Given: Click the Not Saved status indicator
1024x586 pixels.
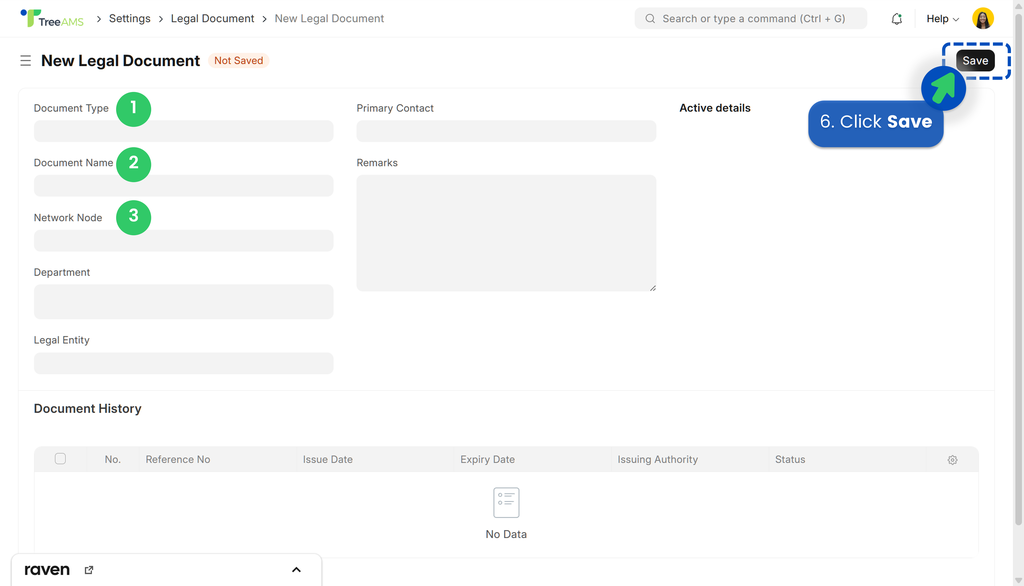Looking at the screenshot, I should [238, 61].
